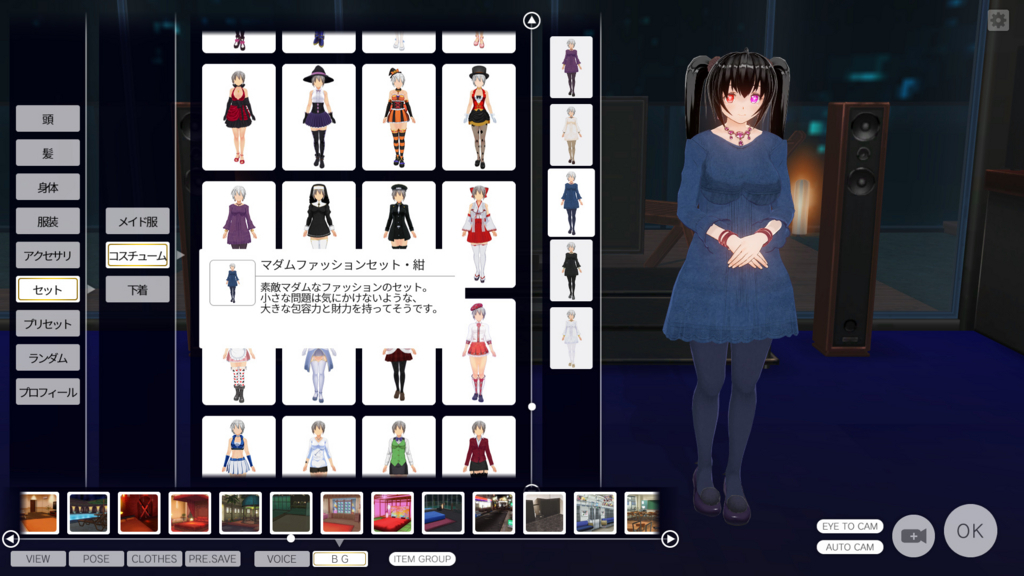The width and height of the screenshot is (1024, 576).
Task: Choose the green vest costume
Action: 399,446
